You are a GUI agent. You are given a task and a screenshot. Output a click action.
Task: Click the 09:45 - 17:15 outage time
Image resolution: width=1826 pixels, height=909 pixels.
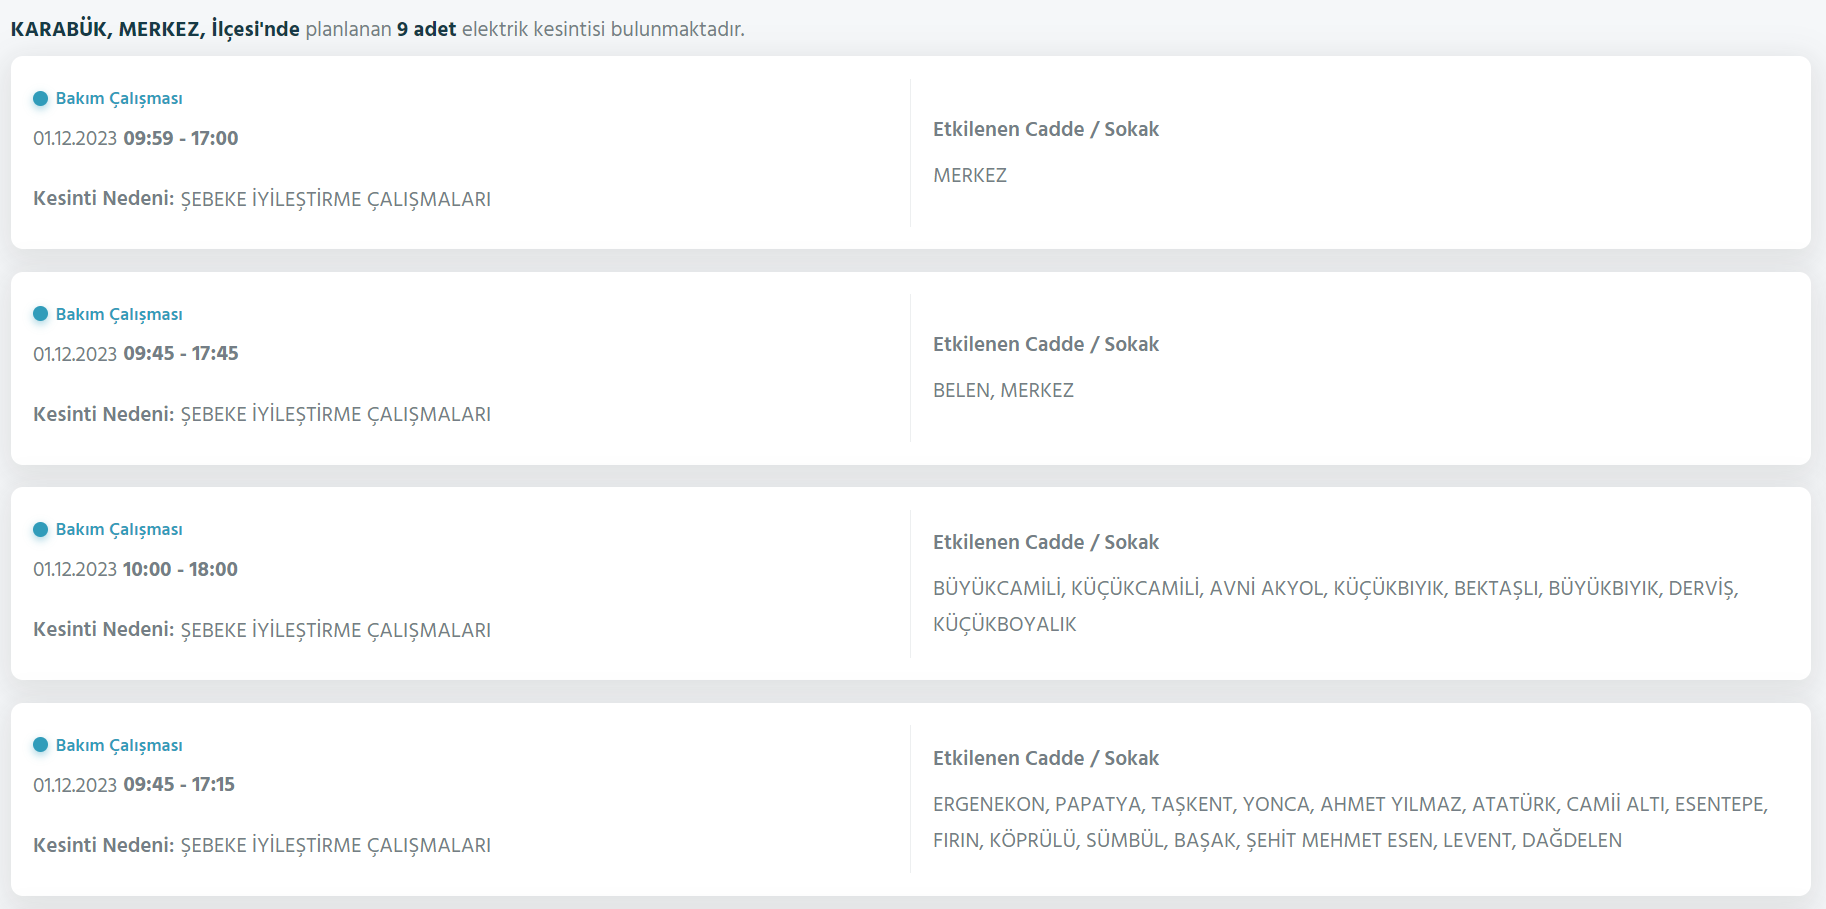point(178,784)
